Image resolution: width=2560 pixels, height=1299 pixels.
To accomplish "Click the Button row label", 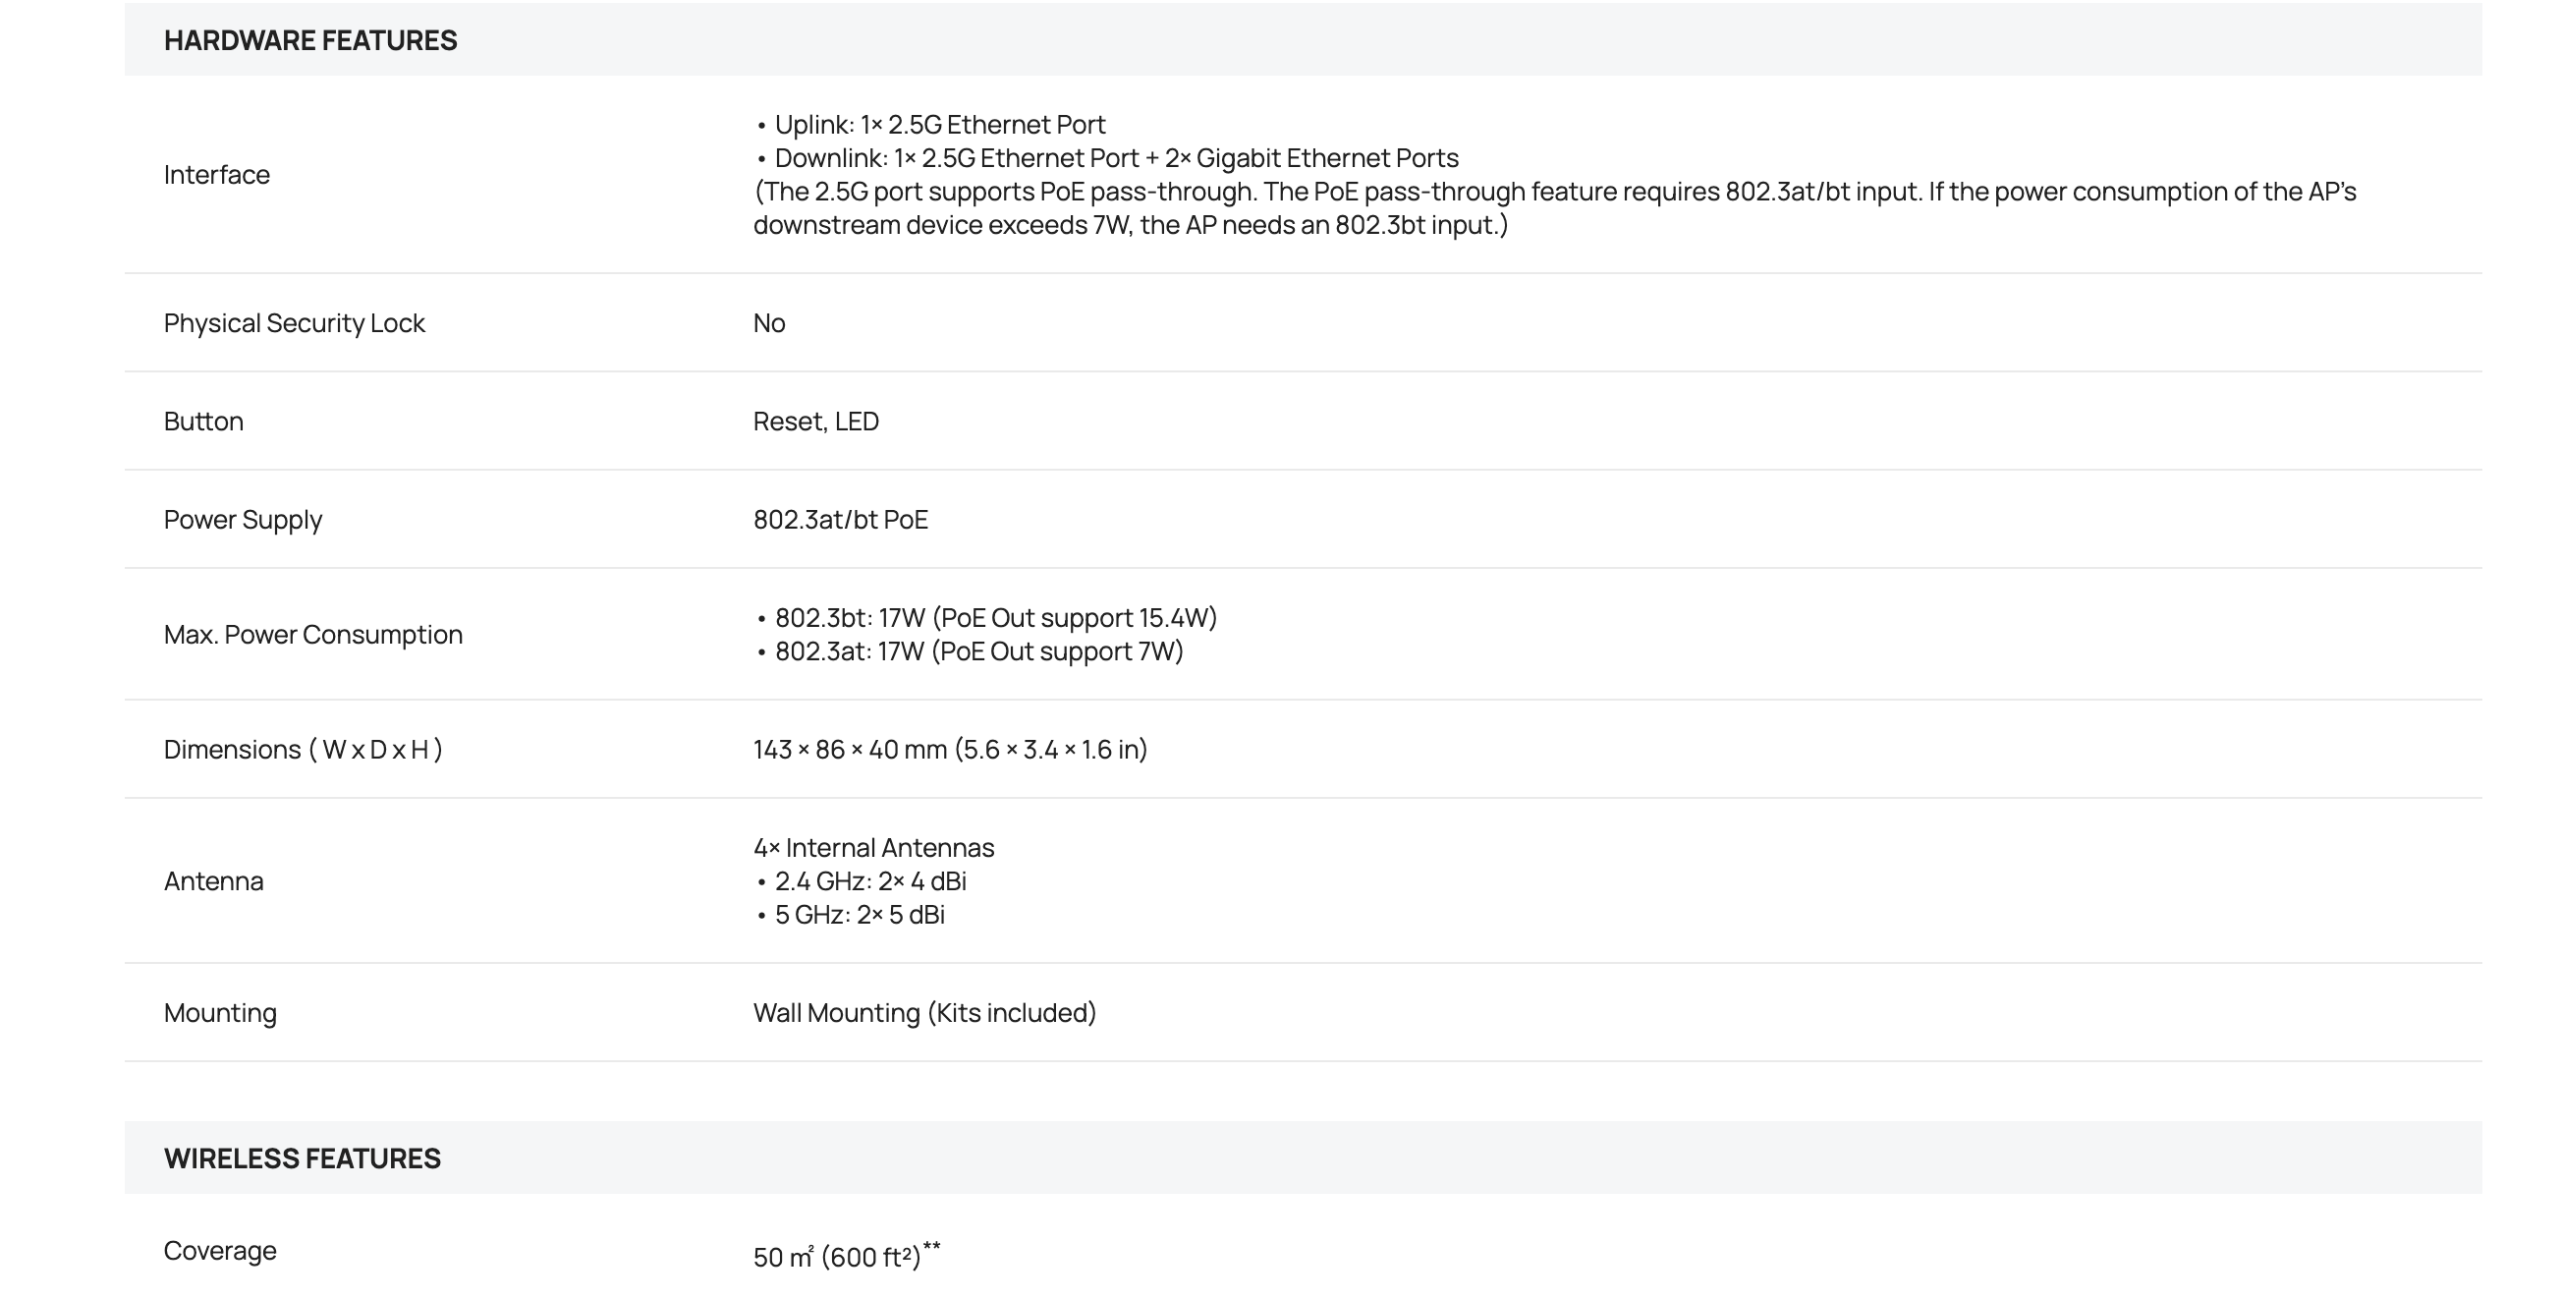I will (204, 421).
